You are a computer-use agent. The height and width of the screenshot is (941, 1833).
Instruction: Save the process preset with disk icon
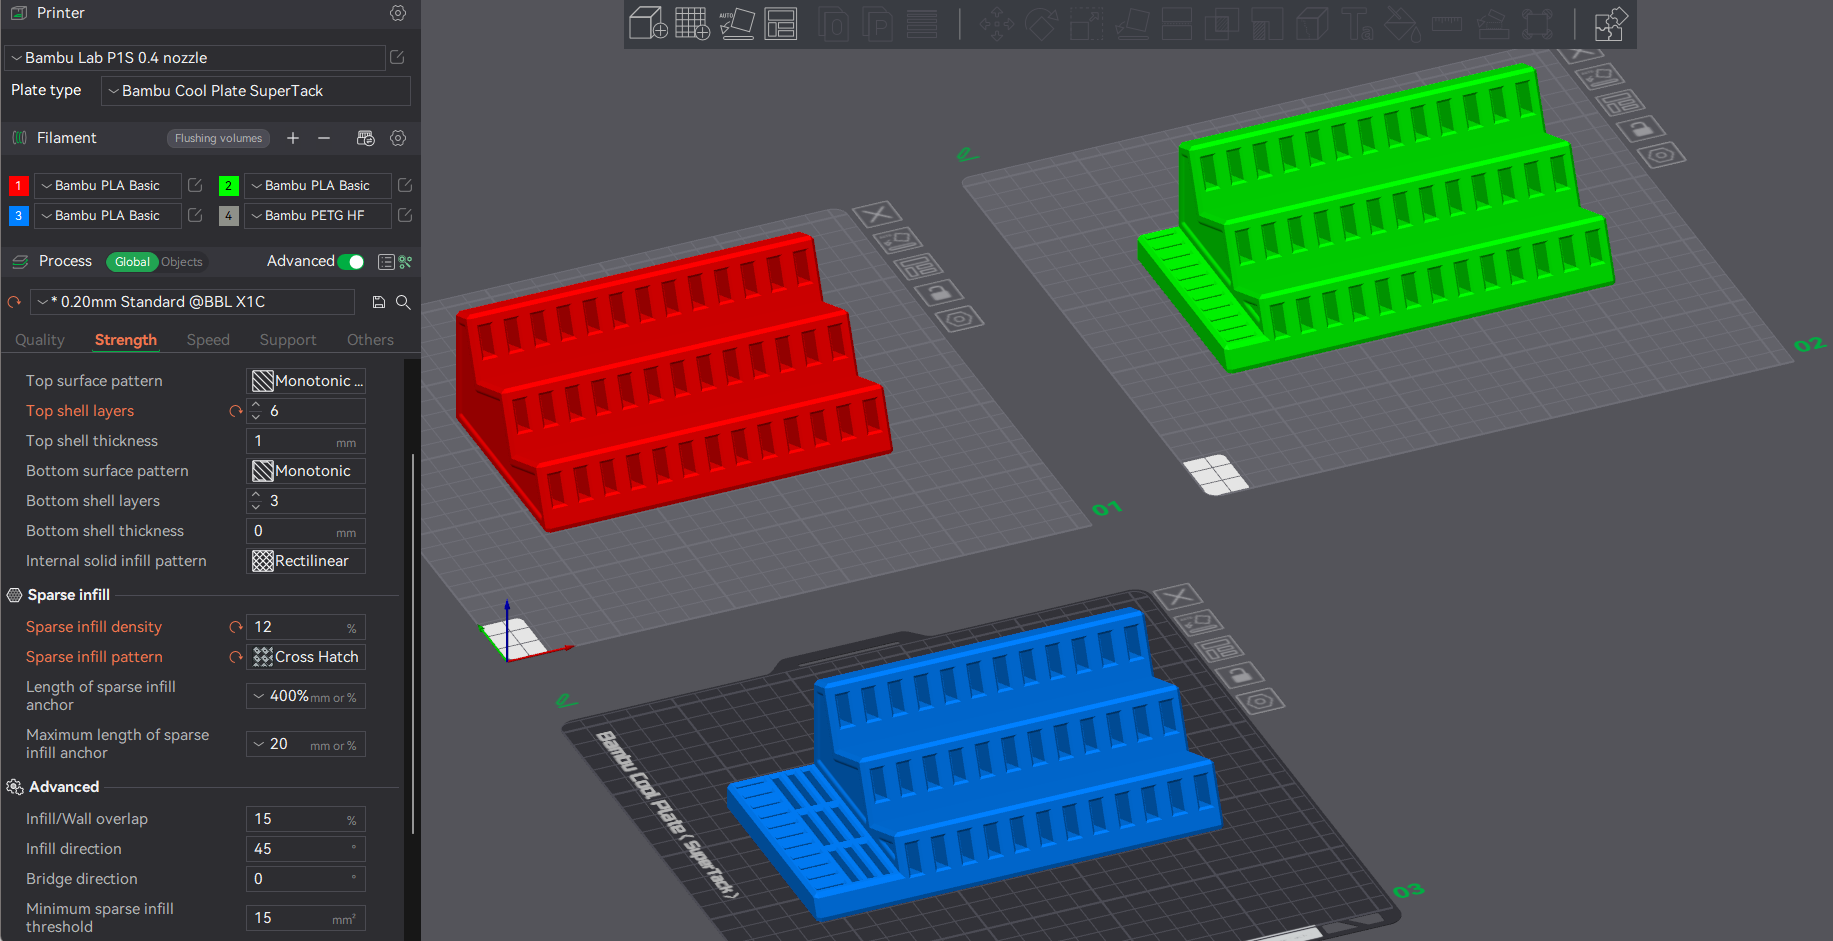tap(379, 302)
